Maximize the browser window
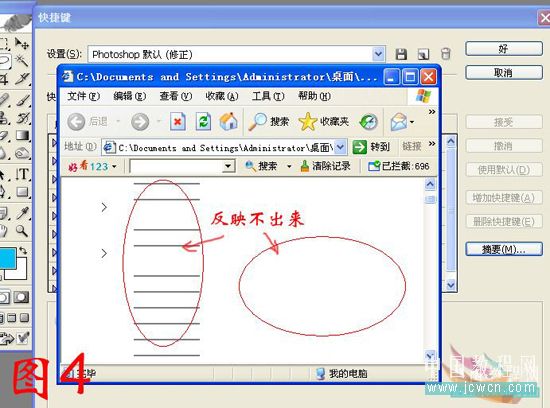The image size is (550, 408). pos(410,76)
